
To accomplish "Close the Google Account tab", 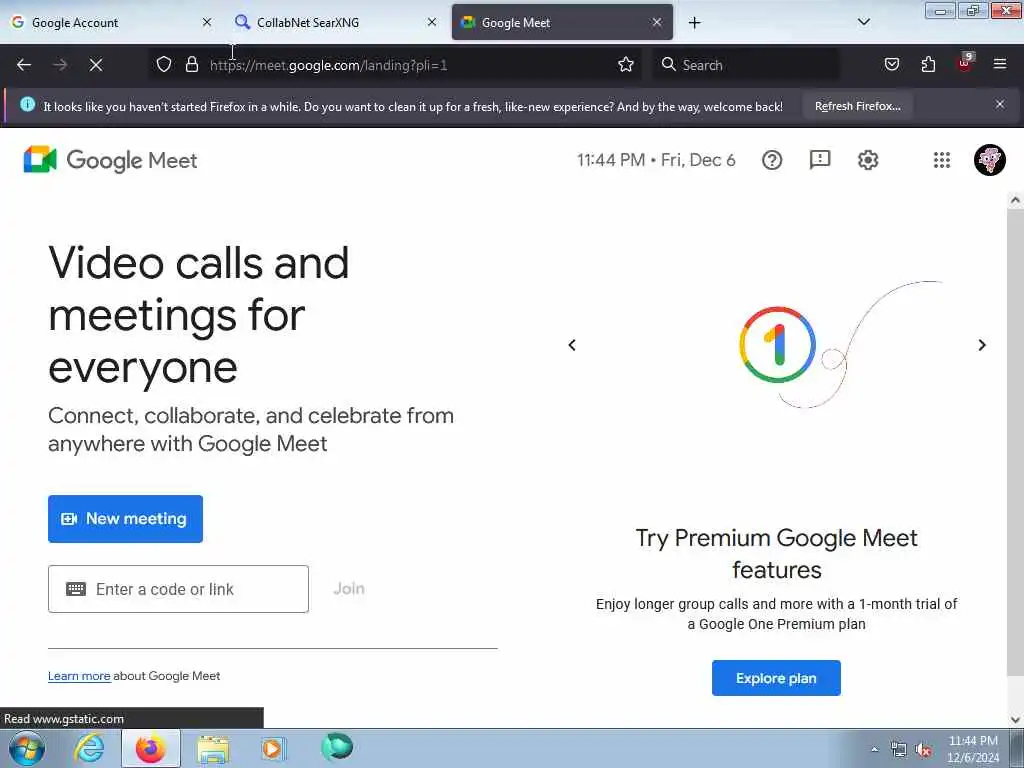I will pyautogui.click(x=207, y=22).
